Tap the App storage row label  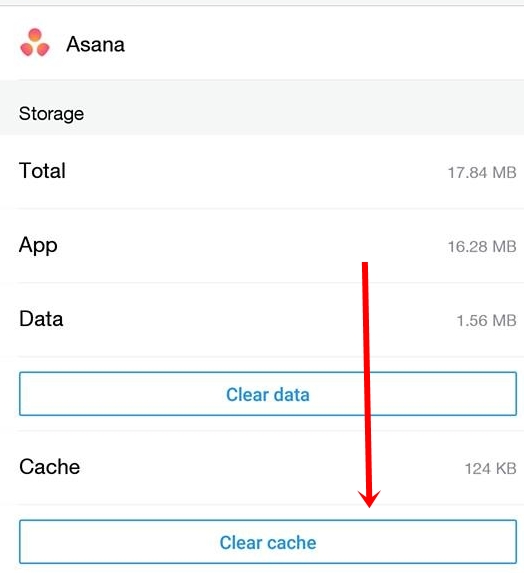tap(38, 246)
